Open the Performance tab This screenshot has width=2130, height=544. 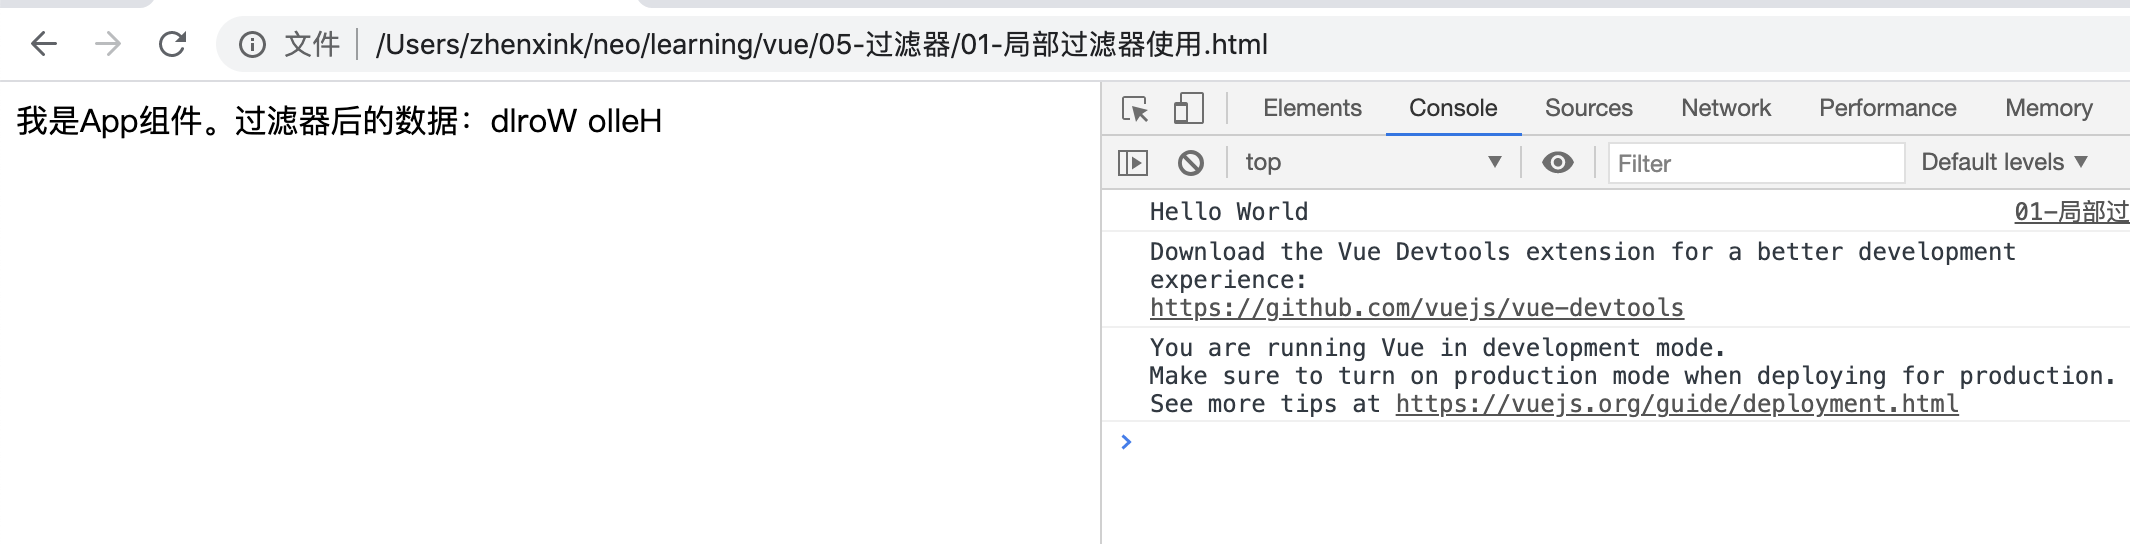tap(1887, 108)
